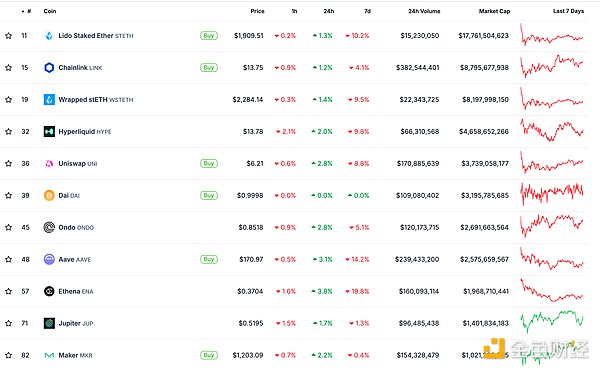Toggle favorite star for Wrapped stETH

[8, 99]
